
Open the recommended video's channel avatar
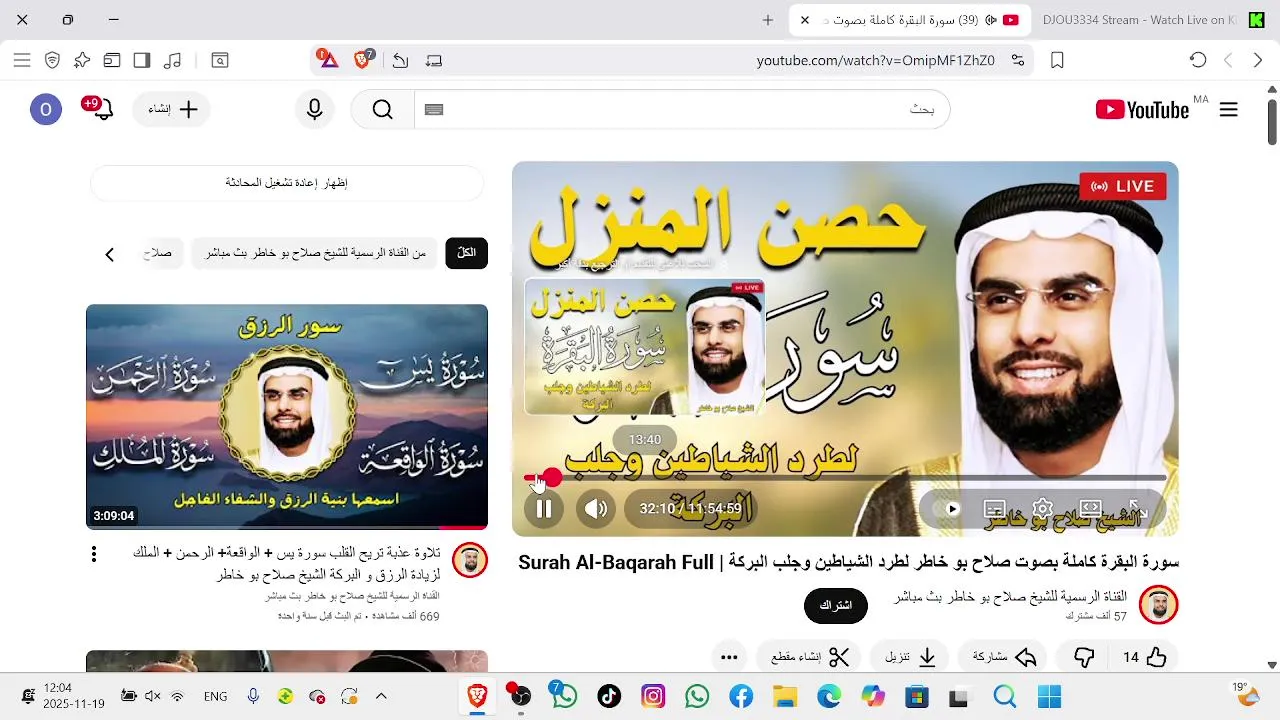470,561
